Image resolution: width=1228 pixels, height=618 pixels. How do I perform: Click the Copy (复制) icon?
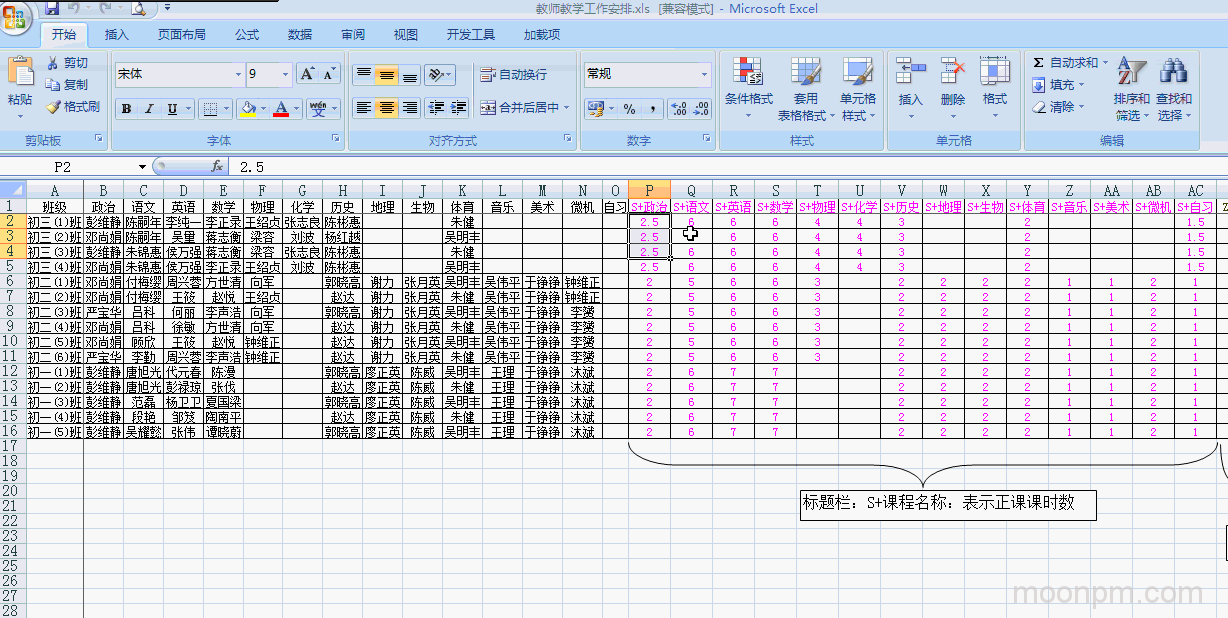[53, 85]
